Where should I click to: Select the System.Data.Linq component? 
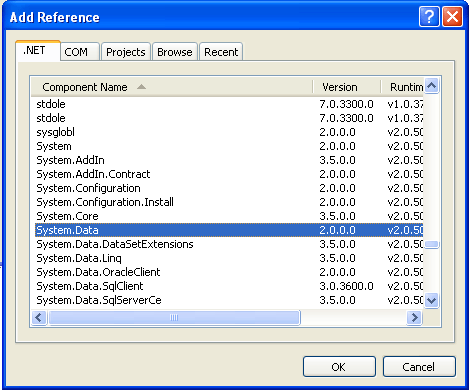[229, 258]
